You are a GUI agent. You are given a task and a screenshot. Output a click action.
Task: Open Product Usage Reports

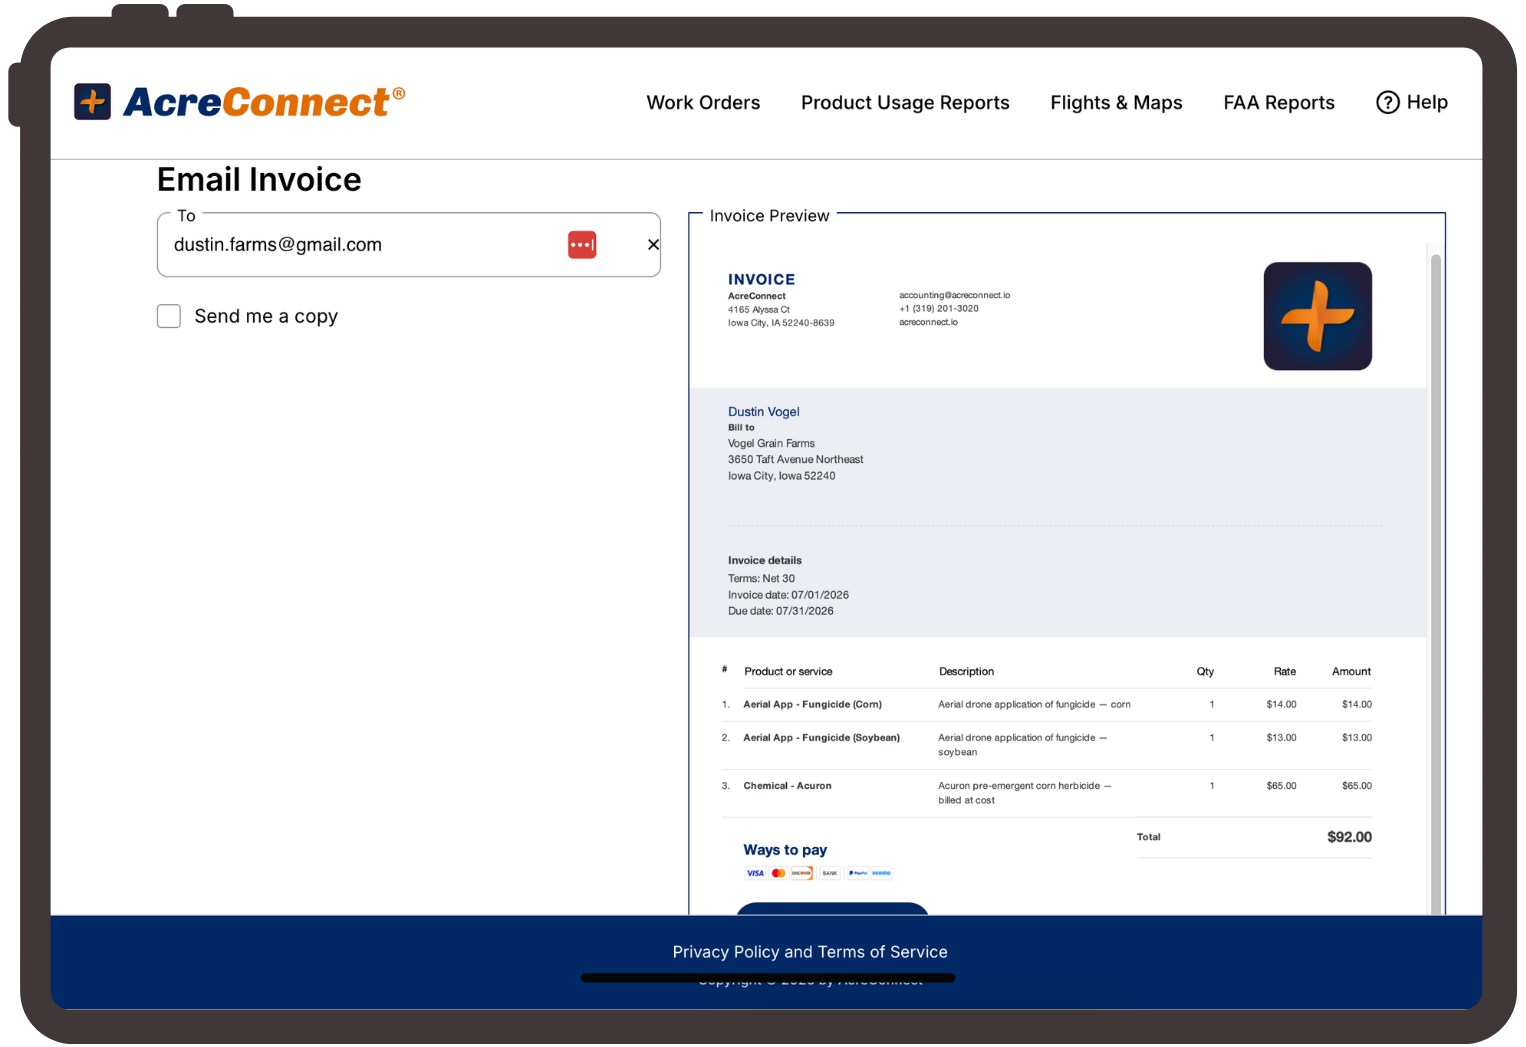(x=905, y=102)
